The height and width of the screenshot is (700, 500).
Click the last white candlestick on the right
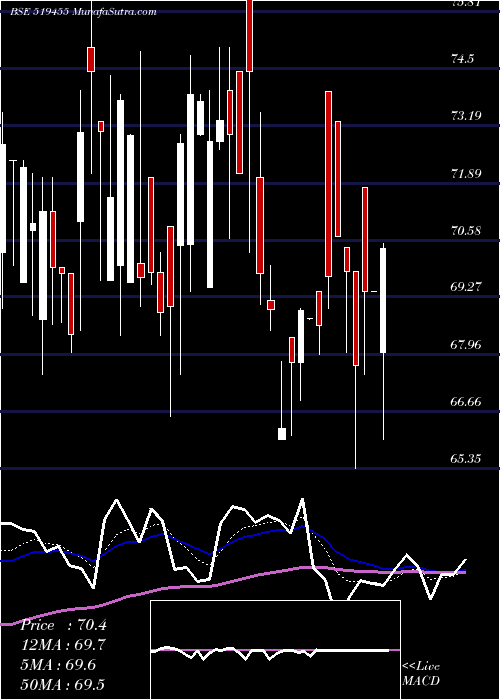[383, 300]
